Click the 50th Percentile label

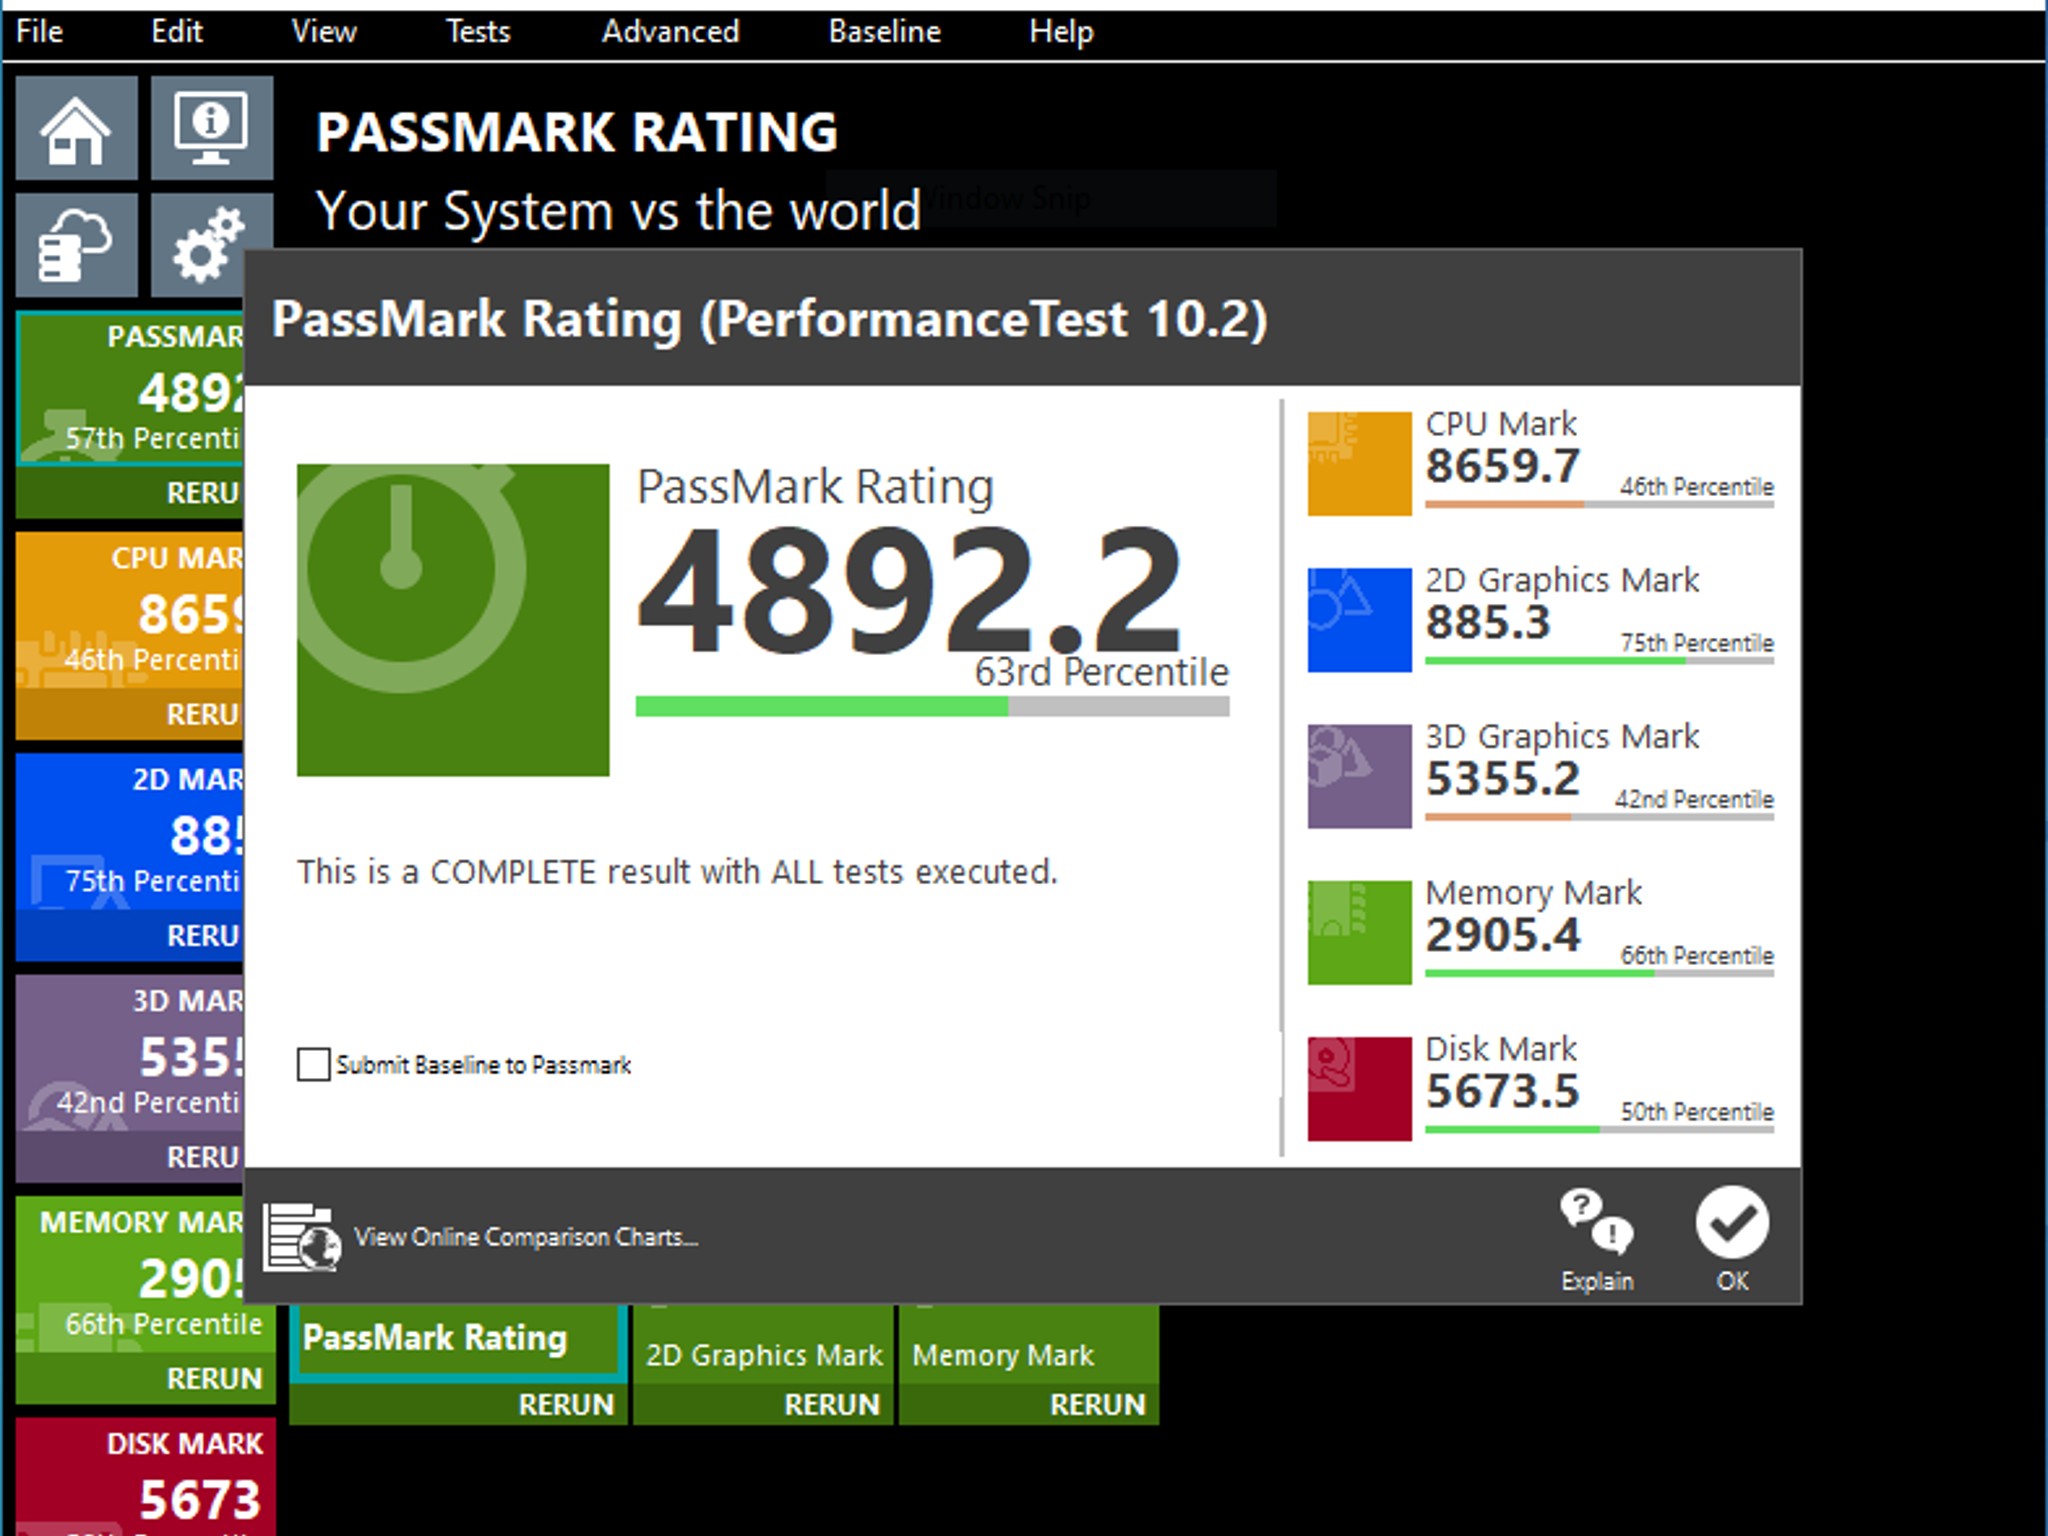point(1697,1112)
